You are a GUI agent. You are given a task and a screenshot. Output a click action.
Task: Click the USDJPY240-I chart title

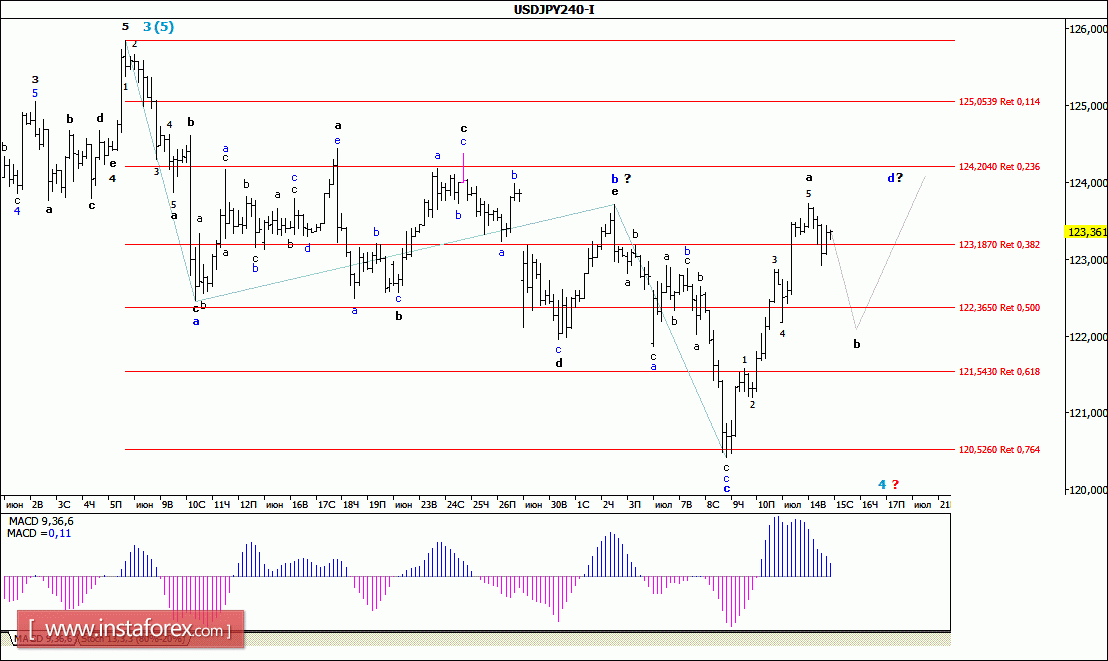(554, 9)
